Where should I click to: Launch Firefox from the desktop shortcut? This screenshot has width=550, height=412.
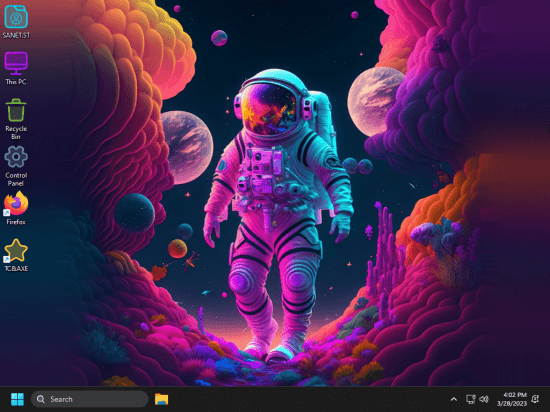(16, 208)
